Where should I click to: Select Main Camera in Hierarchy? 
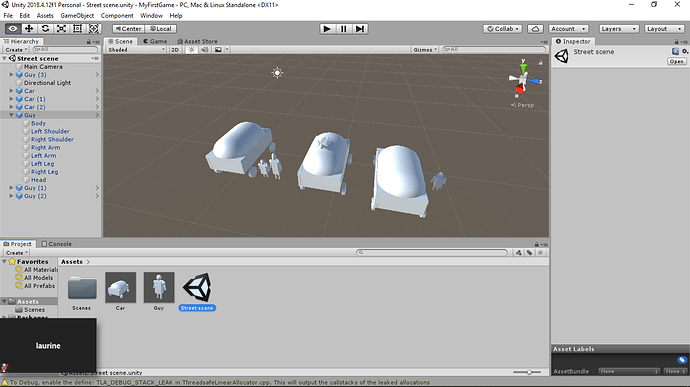pyautogui.click(x=43, y=67)
